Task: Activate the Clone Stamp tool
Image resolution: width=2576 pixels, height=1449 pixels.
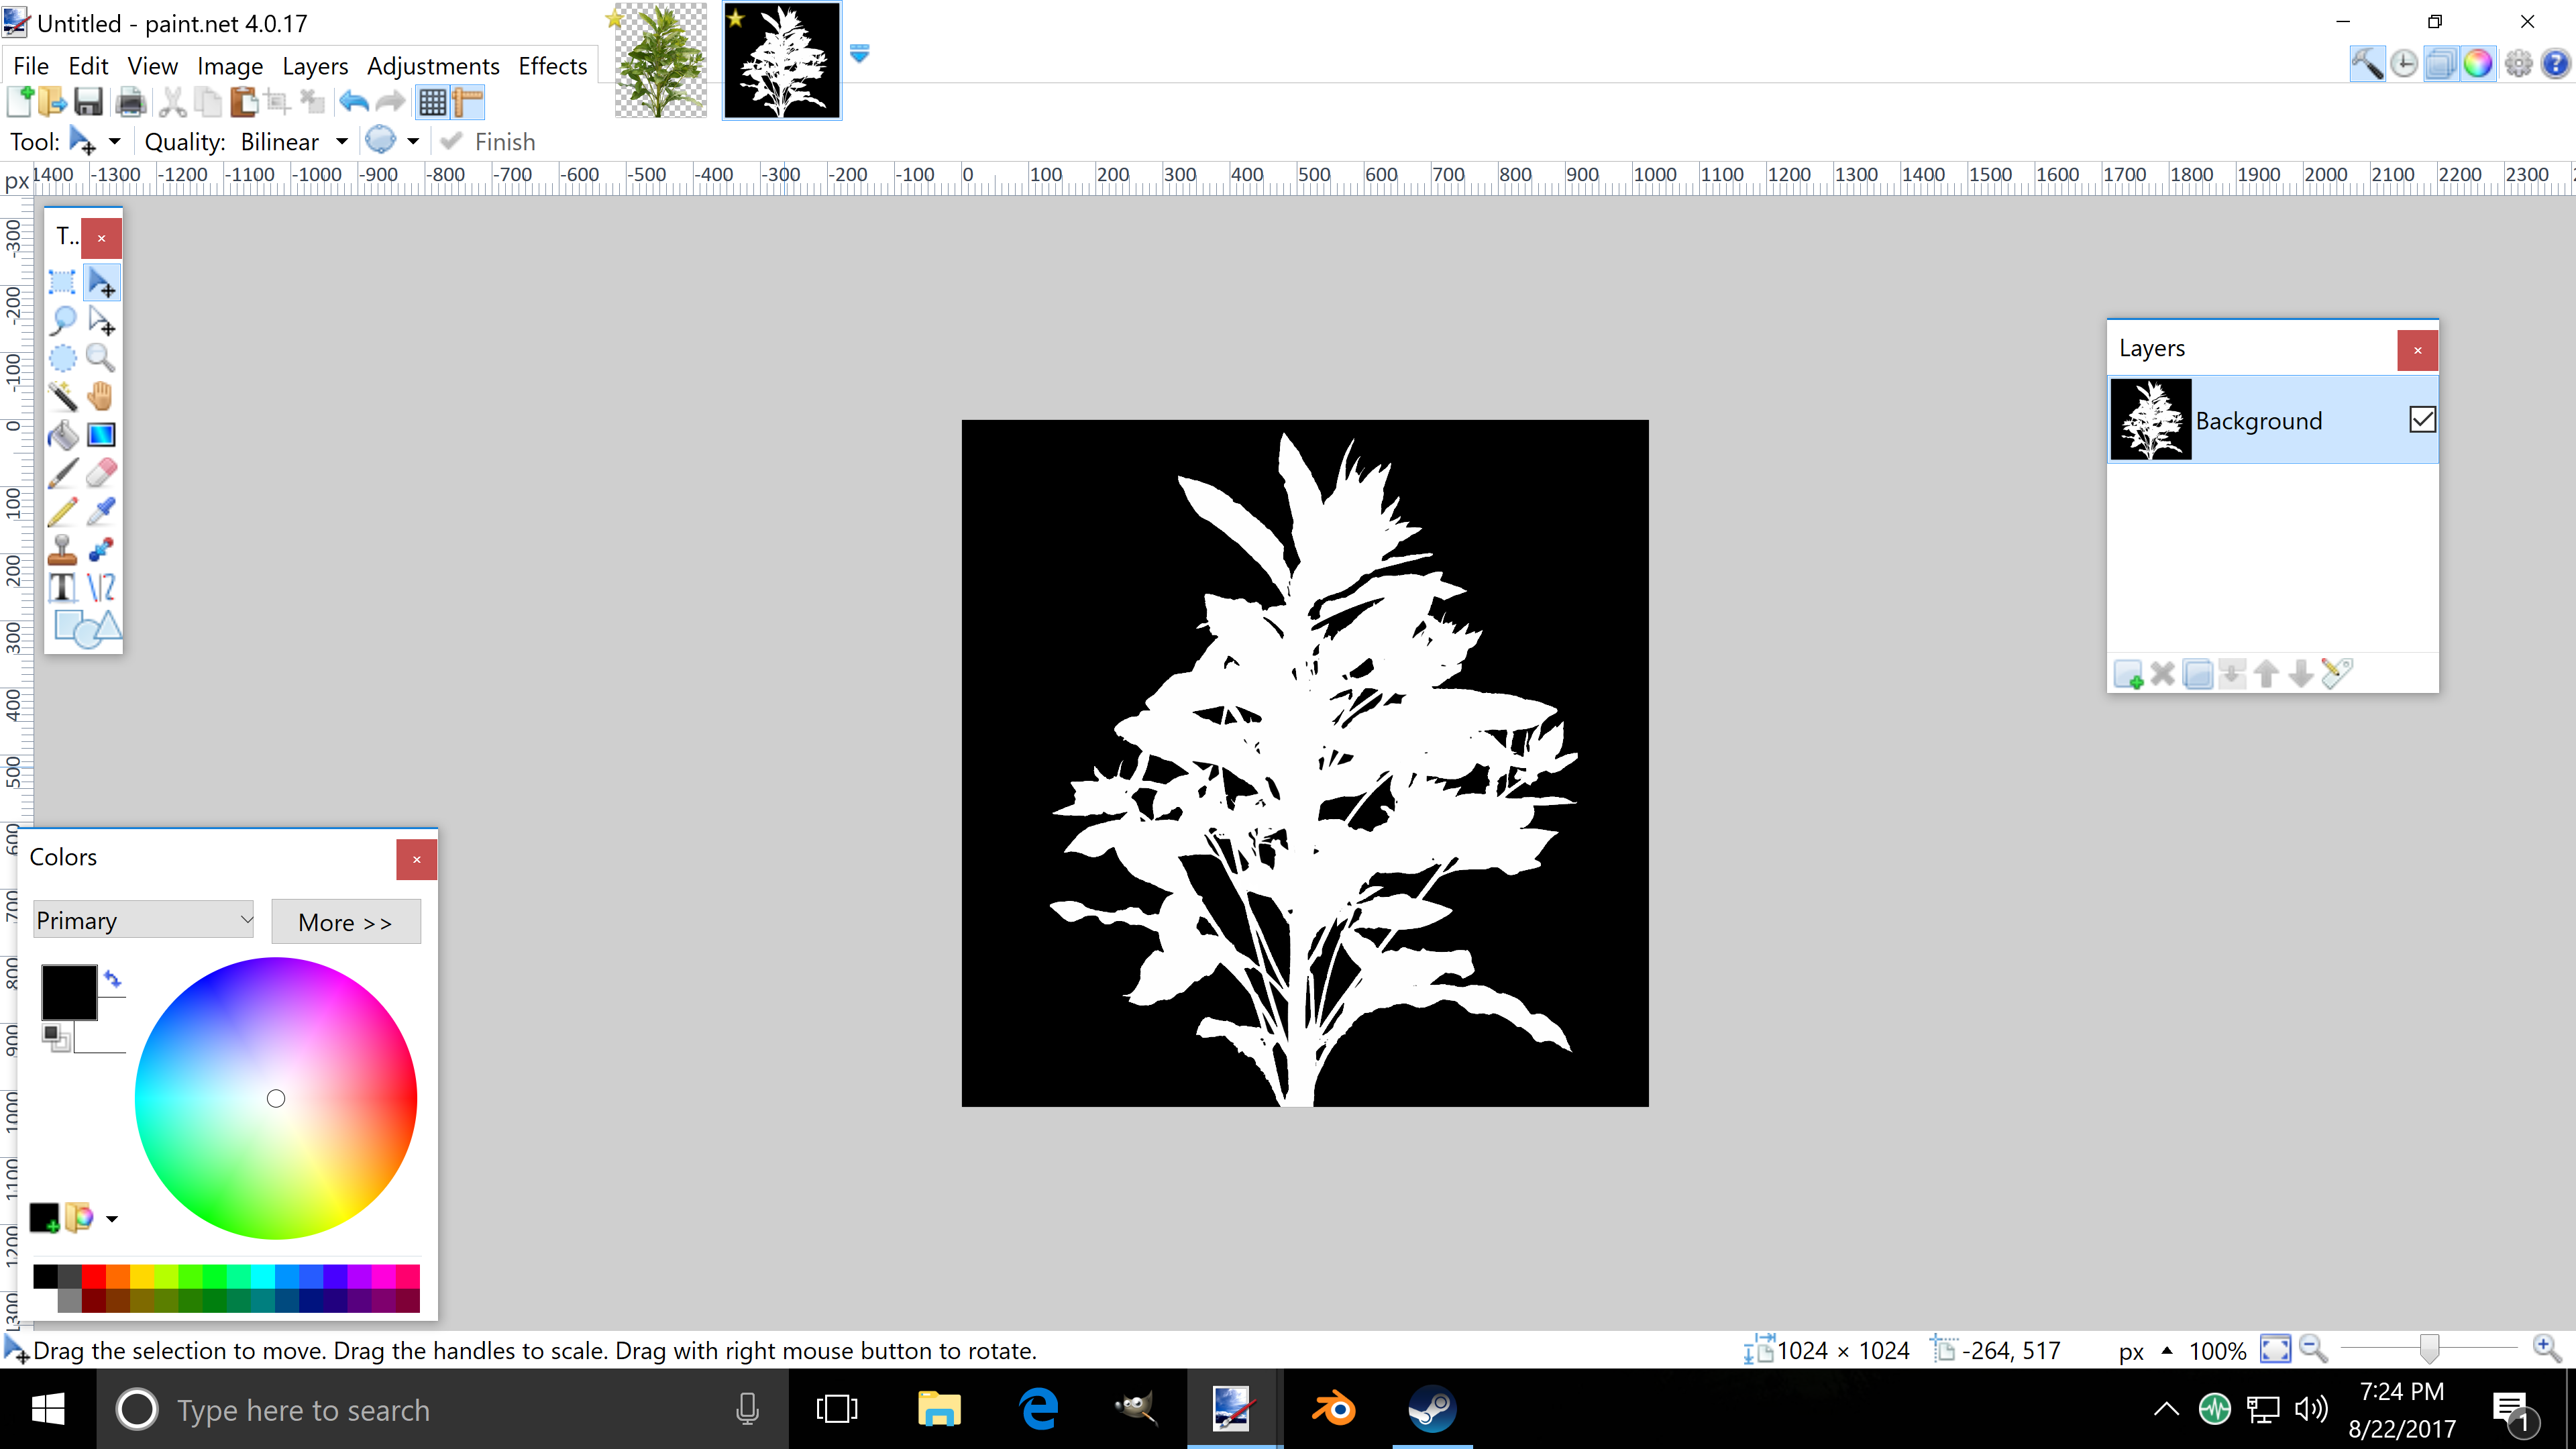Action: [62, 549]
